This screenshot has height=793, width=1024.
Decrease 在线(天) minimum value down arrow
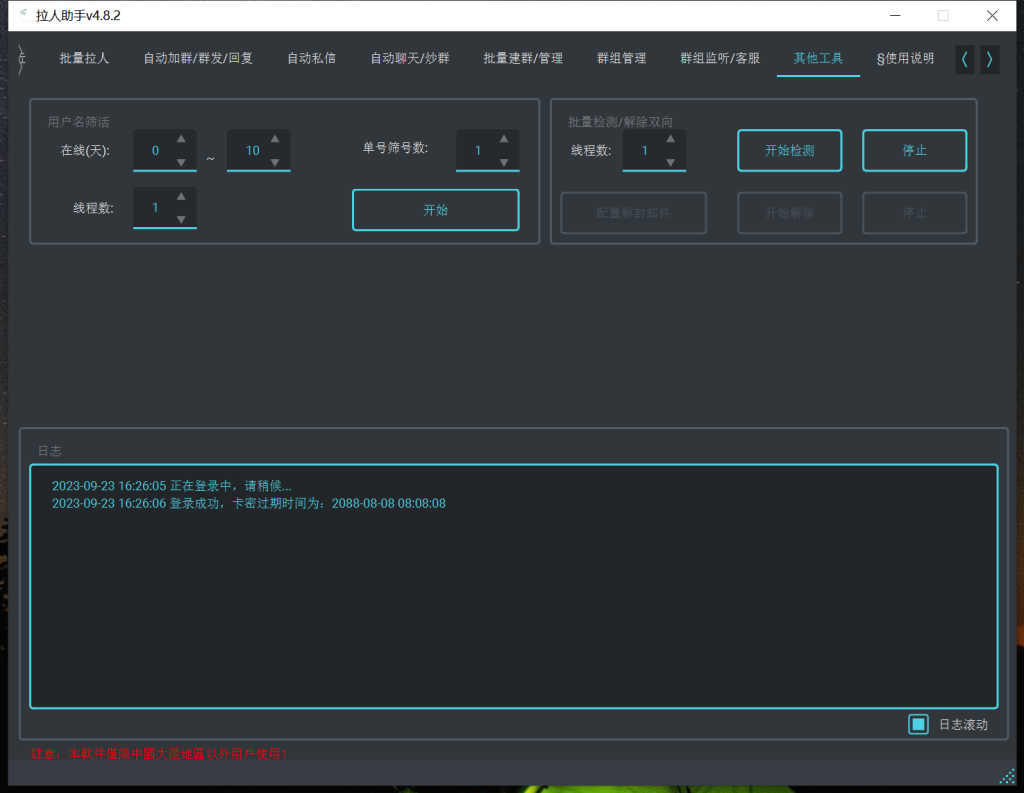181,162
